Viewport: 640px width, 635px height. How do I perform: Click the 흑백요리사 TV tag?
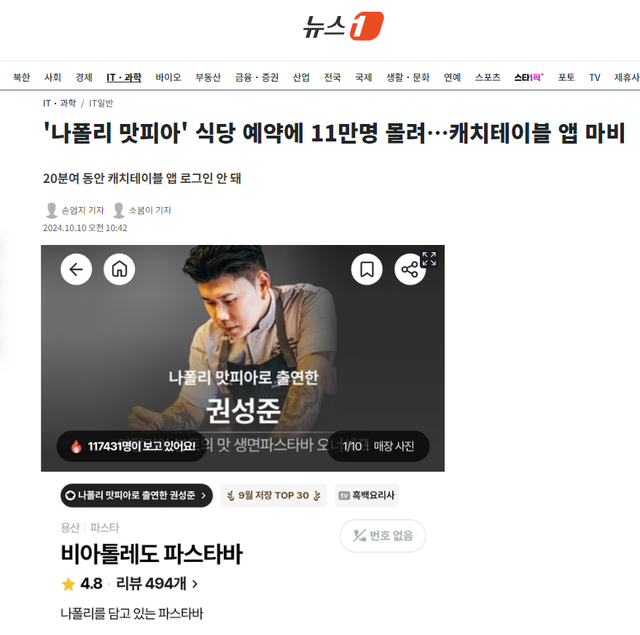coord(367,495)
